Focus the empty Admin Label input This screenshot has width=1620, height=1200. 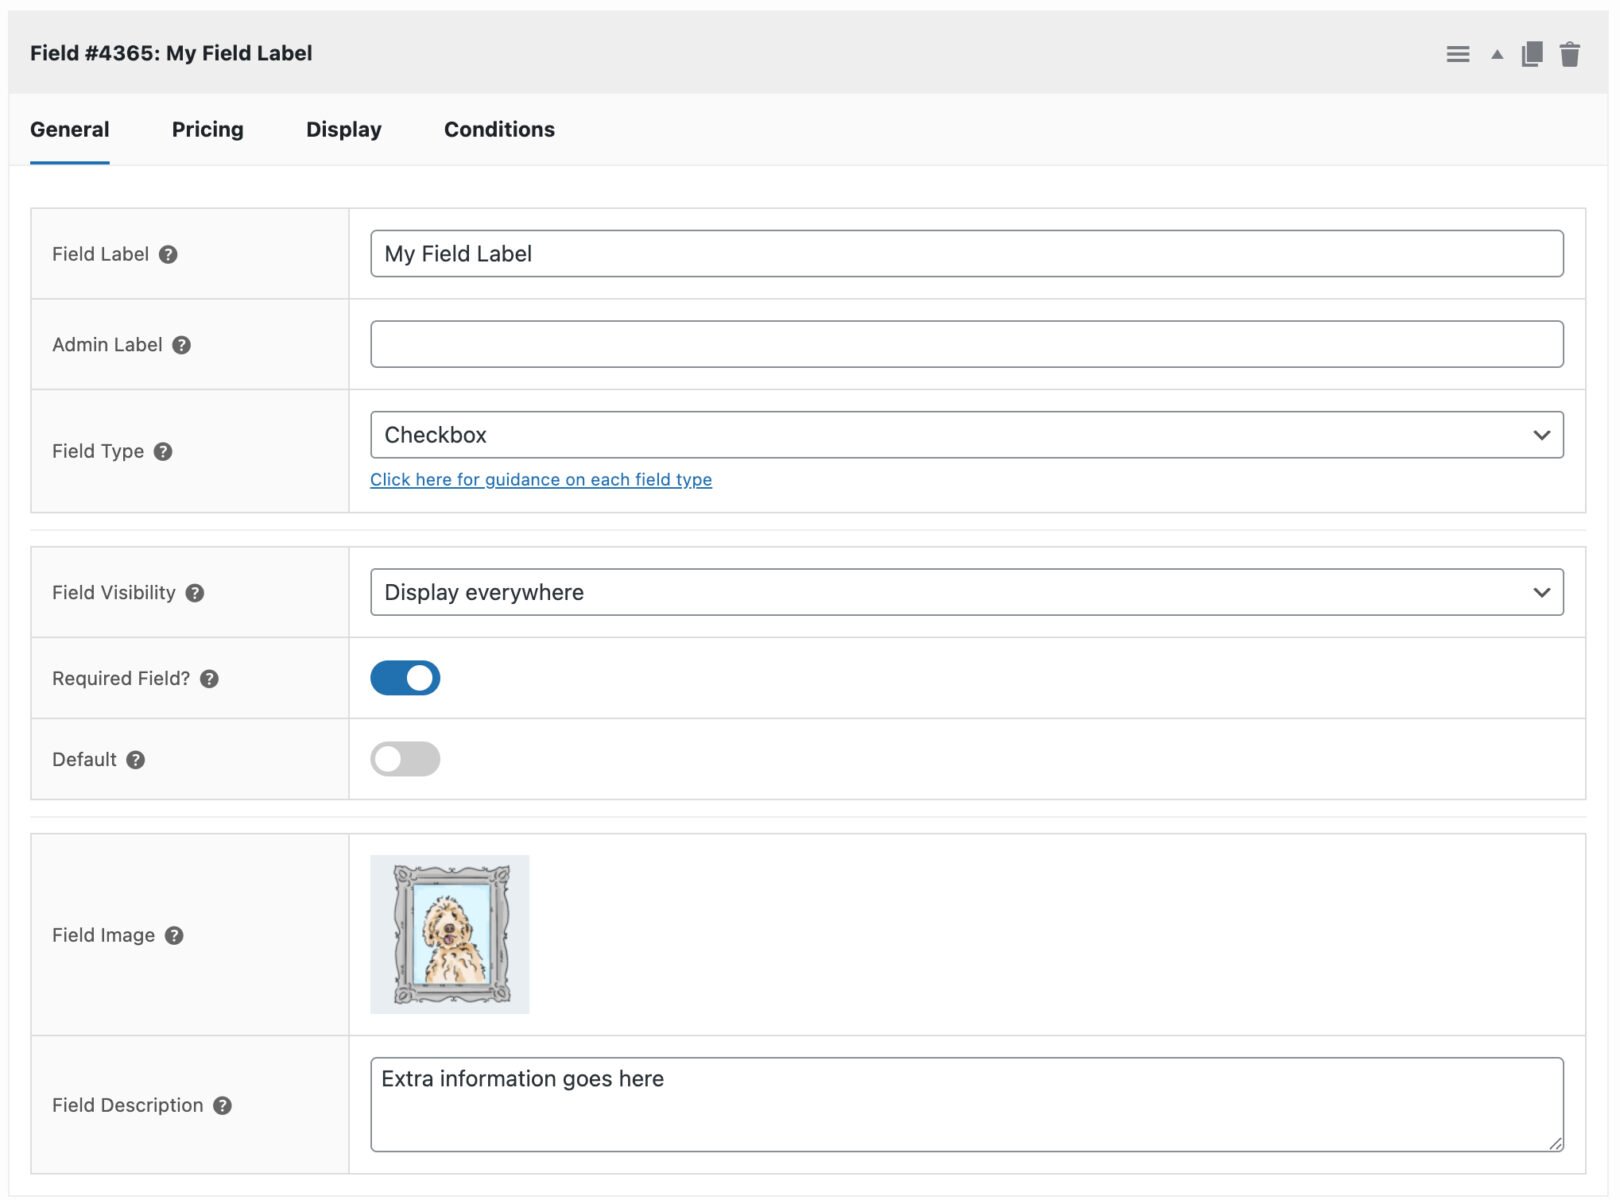point(966,344)
